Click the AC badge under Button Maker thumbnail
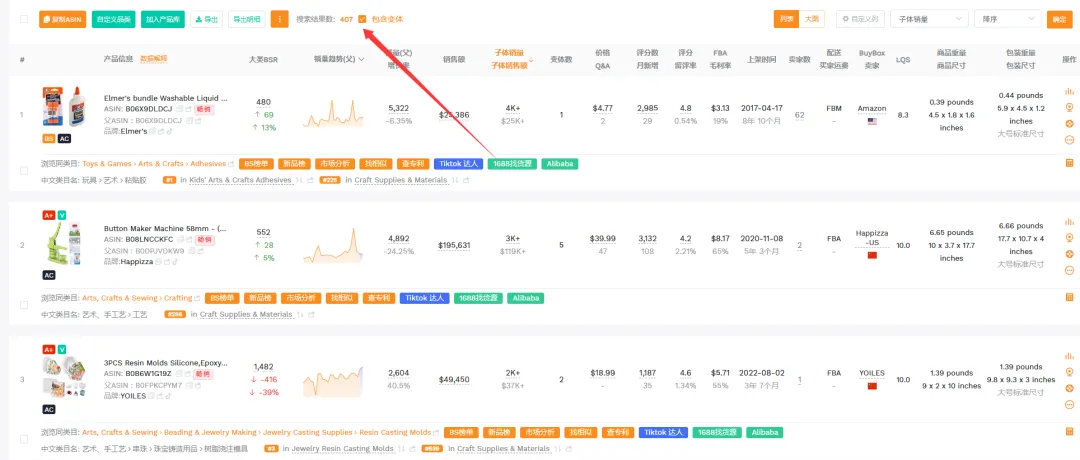Screen dimensions: 1080x460 tap(49, 275)
